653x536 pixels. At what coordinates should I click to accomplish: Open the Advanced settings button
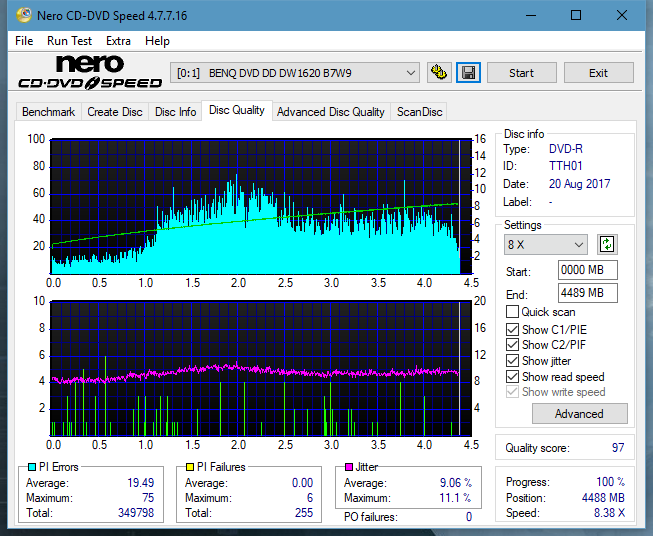pos(579,414)
